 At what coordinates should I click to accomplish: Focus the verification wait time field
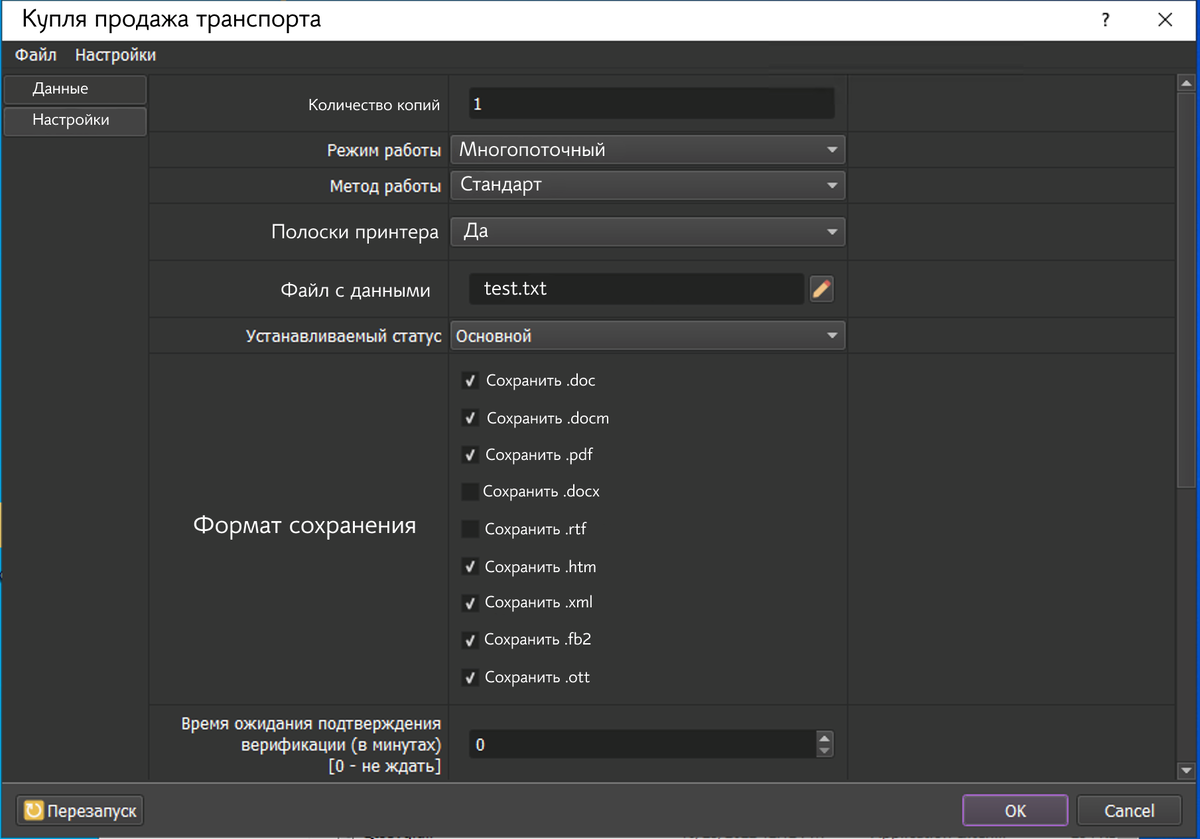point(642,745)
